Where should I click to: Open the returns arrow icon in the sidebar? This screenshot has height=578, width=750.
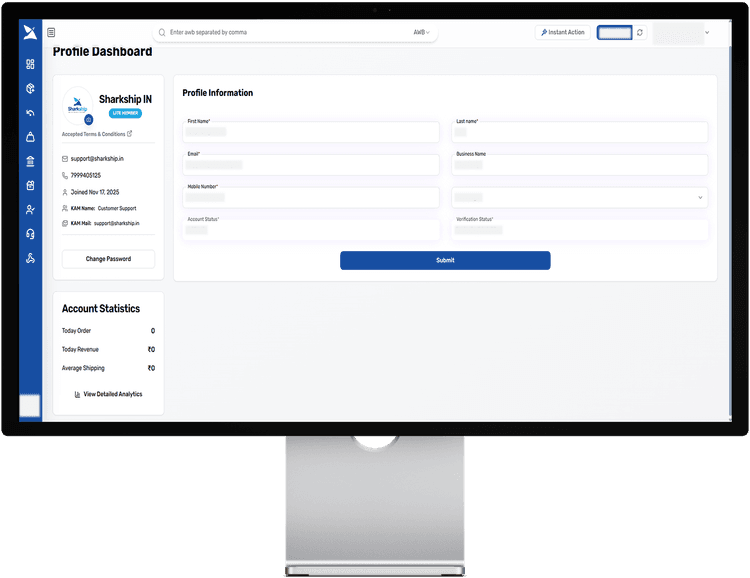[30, 113]
